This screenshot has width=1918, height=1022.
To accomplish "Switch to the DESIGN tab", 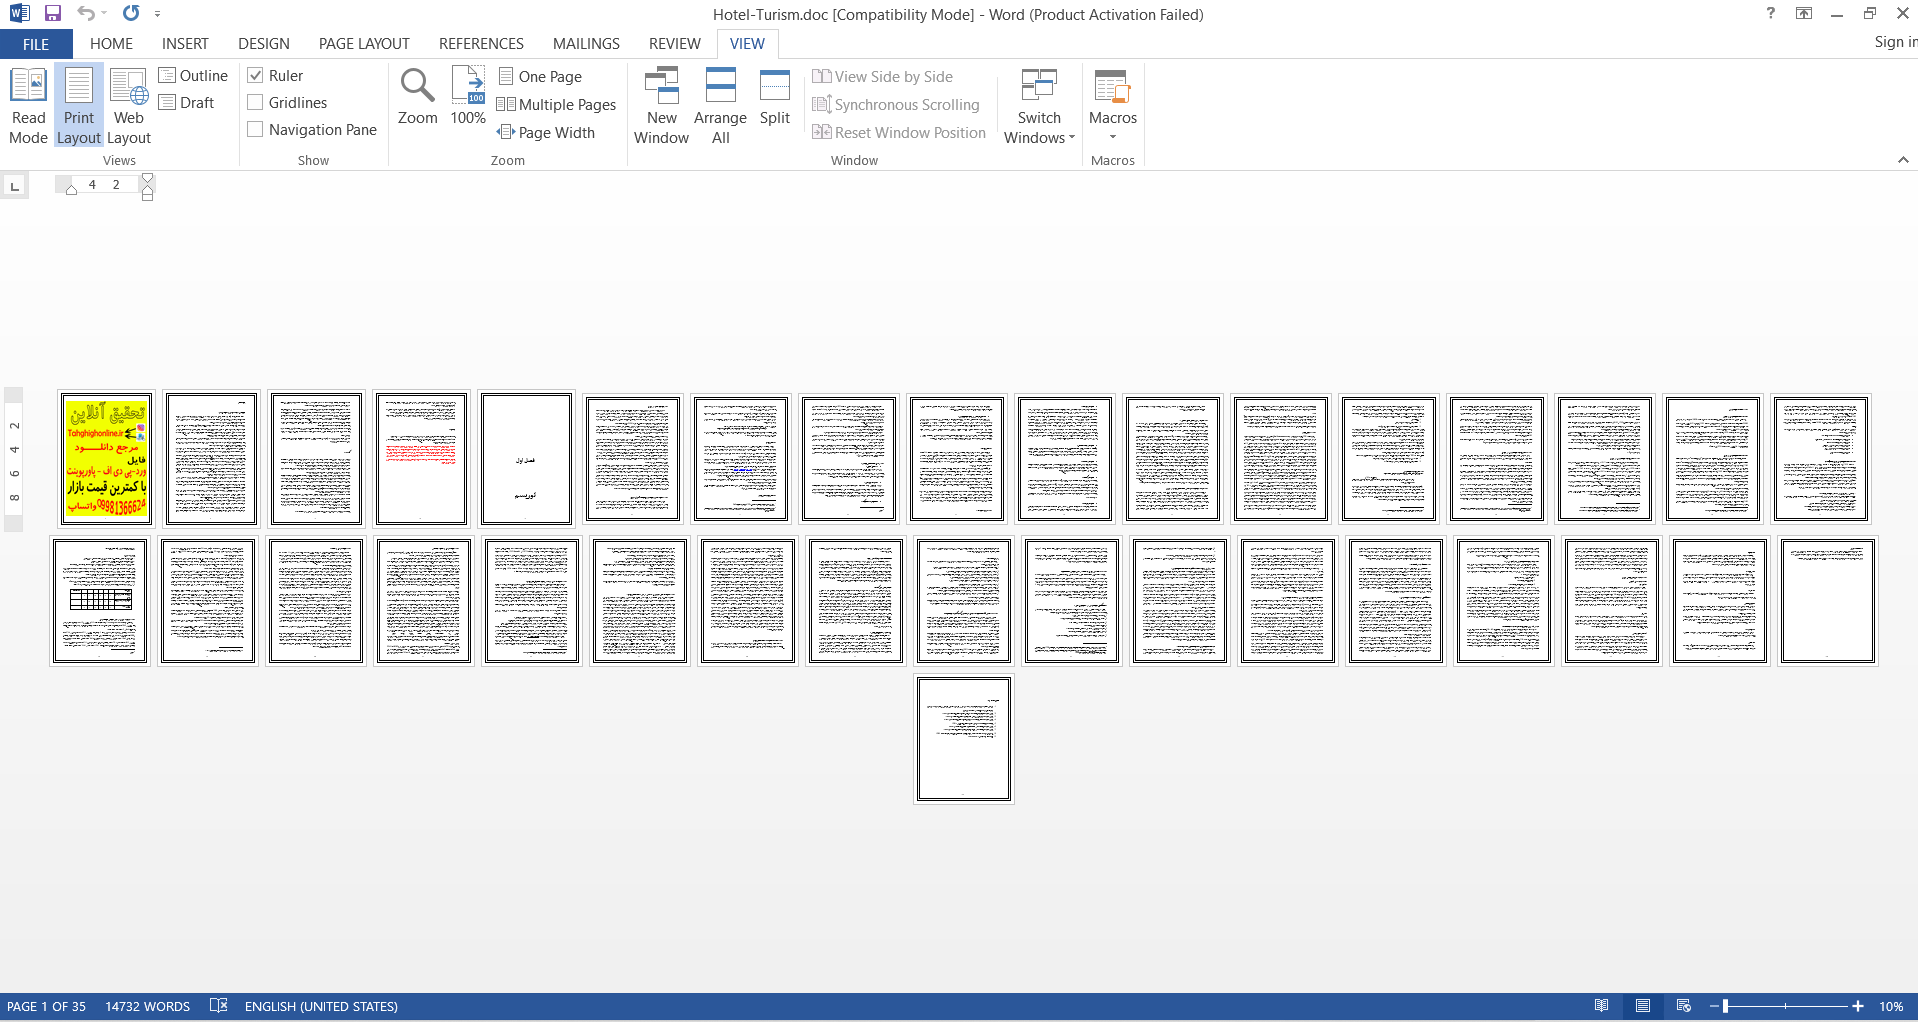I will 264,44.
